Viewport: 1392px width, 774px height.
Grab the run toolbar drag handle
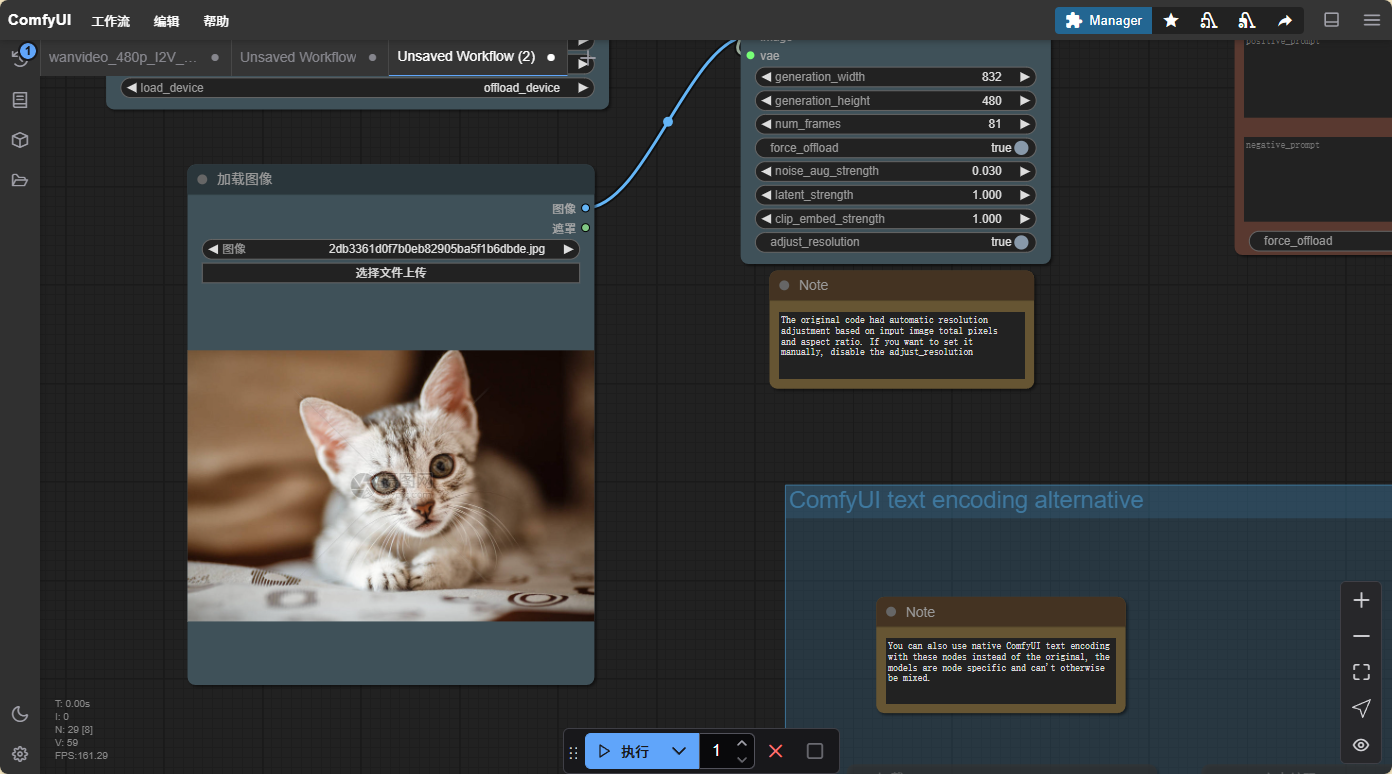(x=573, y=752)
